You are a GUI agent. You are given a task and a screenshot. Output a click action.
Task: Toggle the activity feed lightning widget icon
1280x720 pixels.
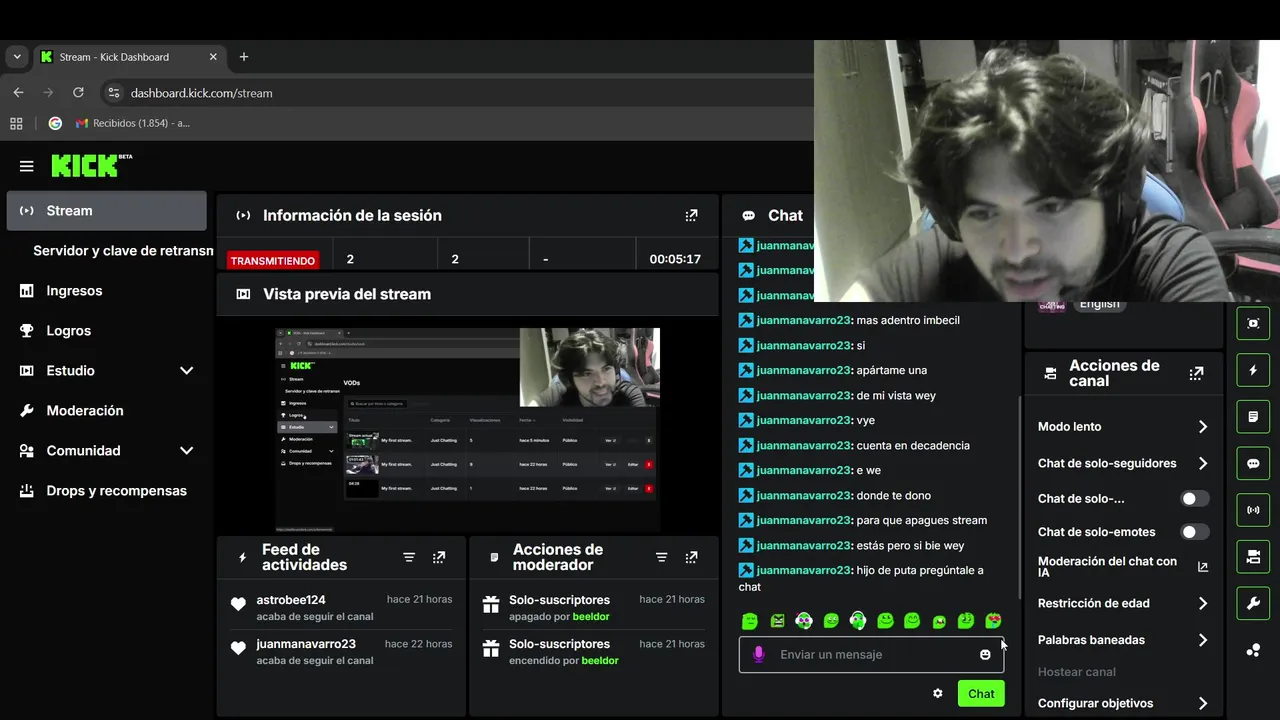(x=1253, y=370)
